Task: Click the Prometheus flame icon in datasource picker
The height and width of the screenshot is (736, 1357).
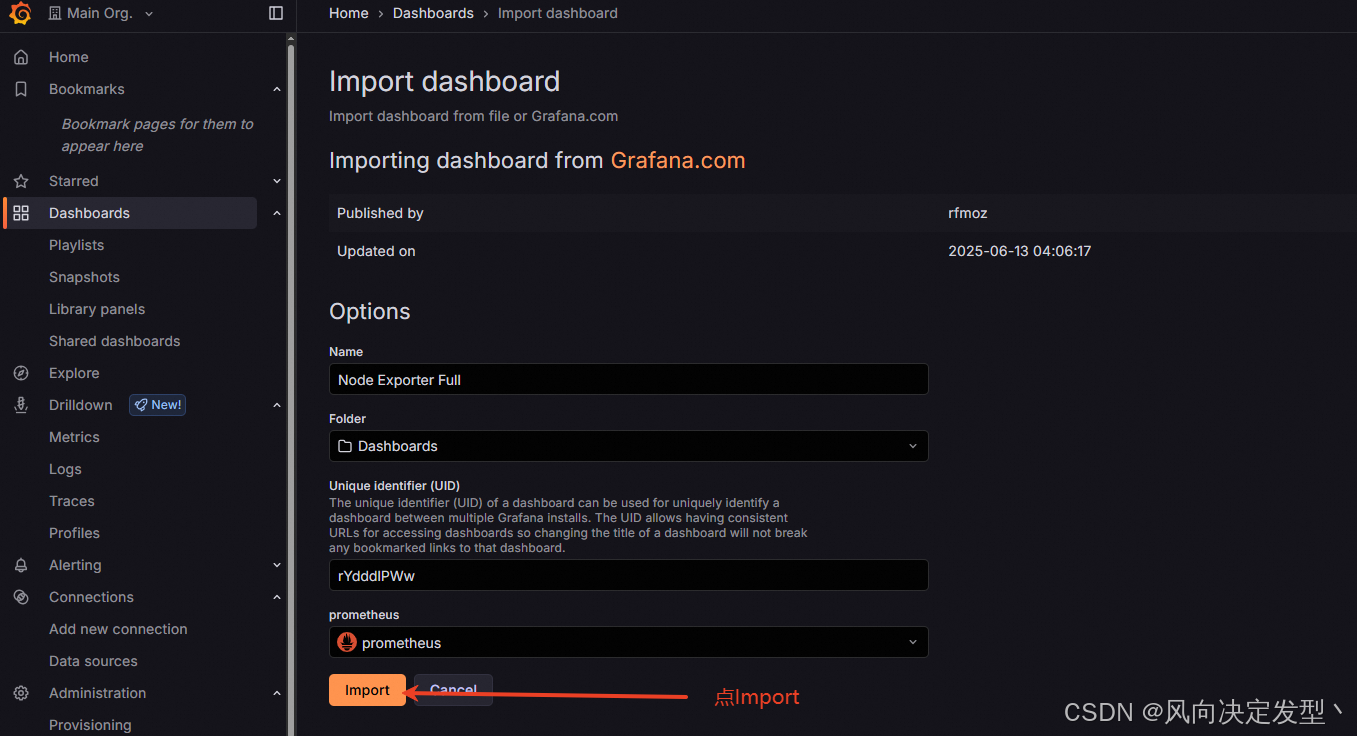Action: 347,643
